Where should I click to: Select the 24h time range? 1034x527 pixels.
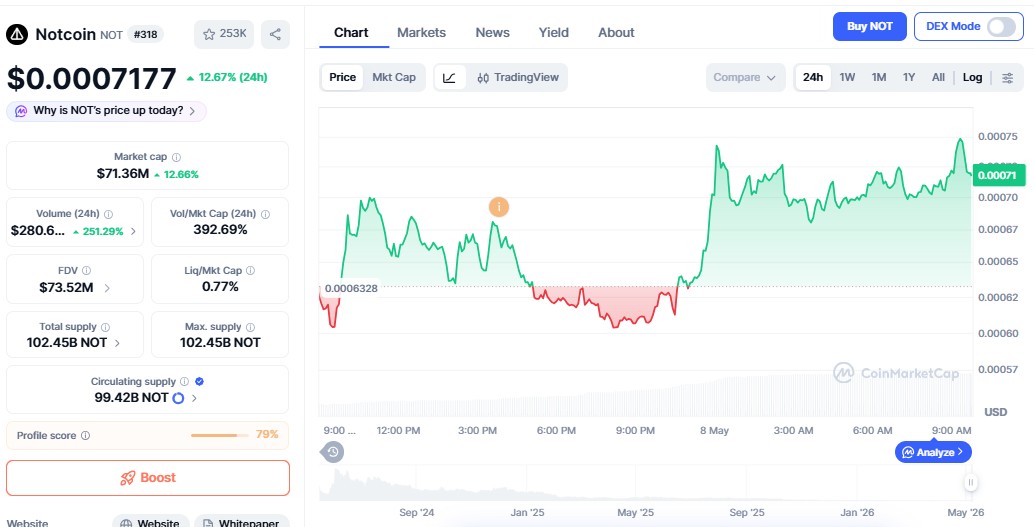coord(813,77)
